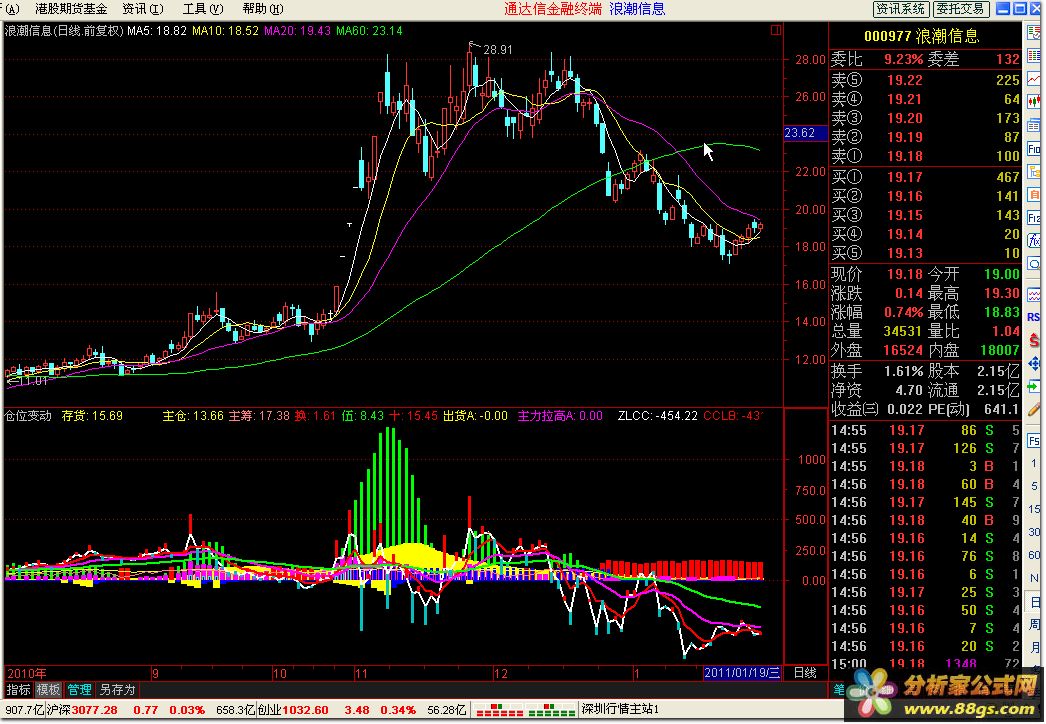The width and height of the screenshot is (1046, 724).
Task: Open the 港股期货基金 menu
Action: [71, 9]
